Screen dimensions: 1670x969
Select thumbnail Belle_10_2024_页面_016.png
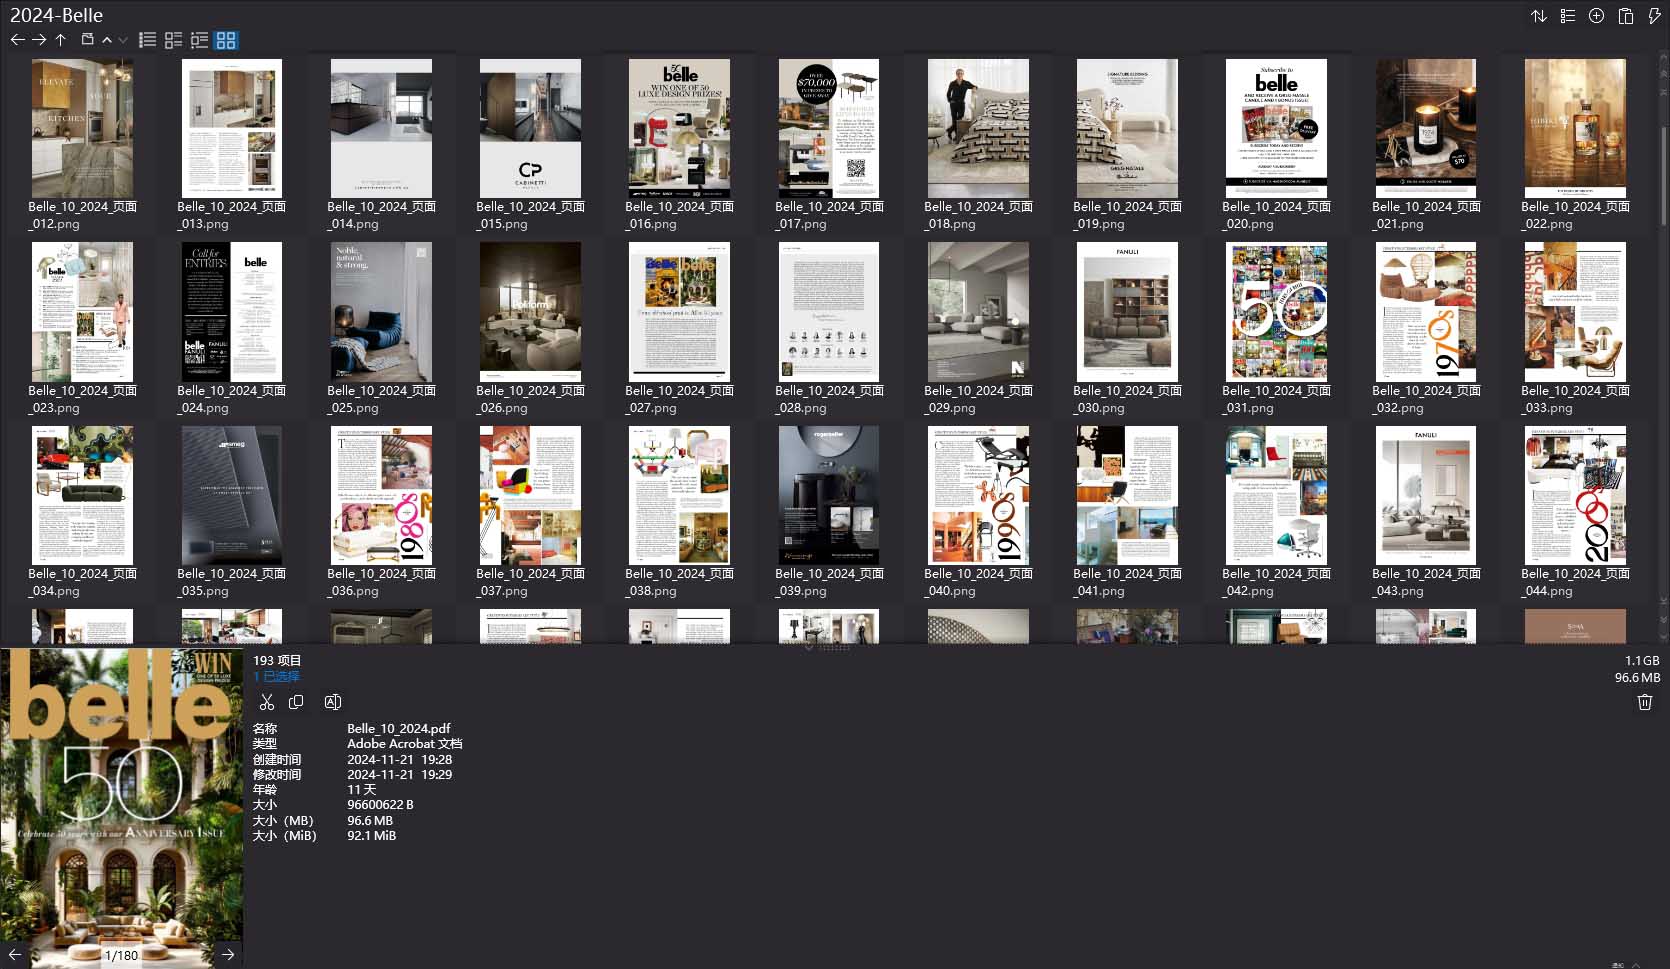tap(679, 128)
